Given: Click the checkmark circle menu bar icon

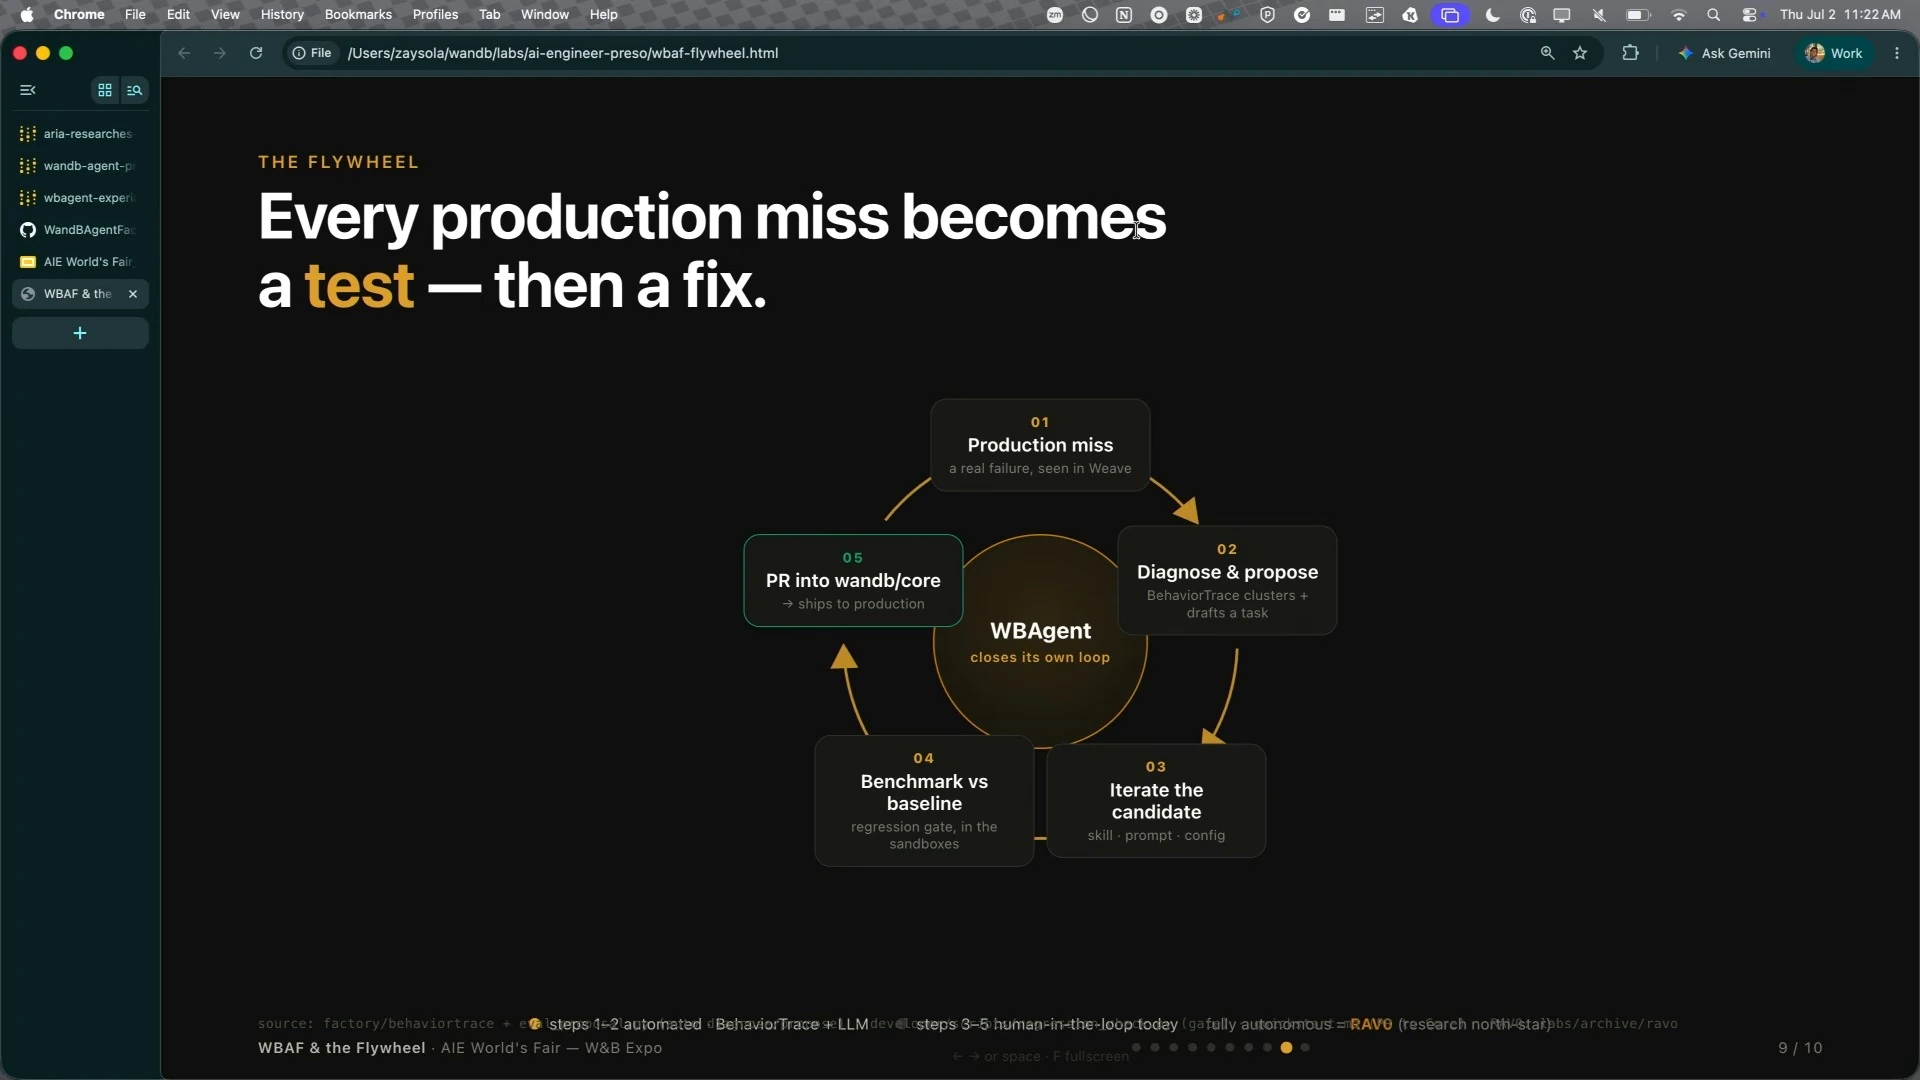Looking at the screenshot, I should point(1302,14).
